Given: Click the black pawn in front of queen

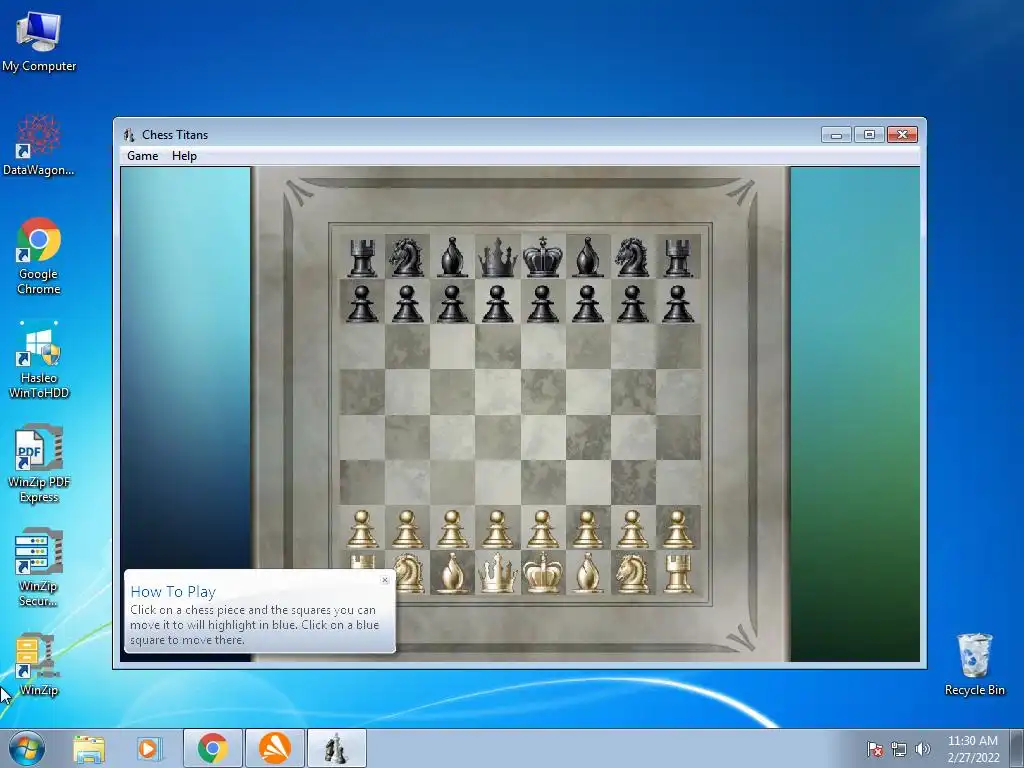Looking at the screenshot, I should 498,304.
